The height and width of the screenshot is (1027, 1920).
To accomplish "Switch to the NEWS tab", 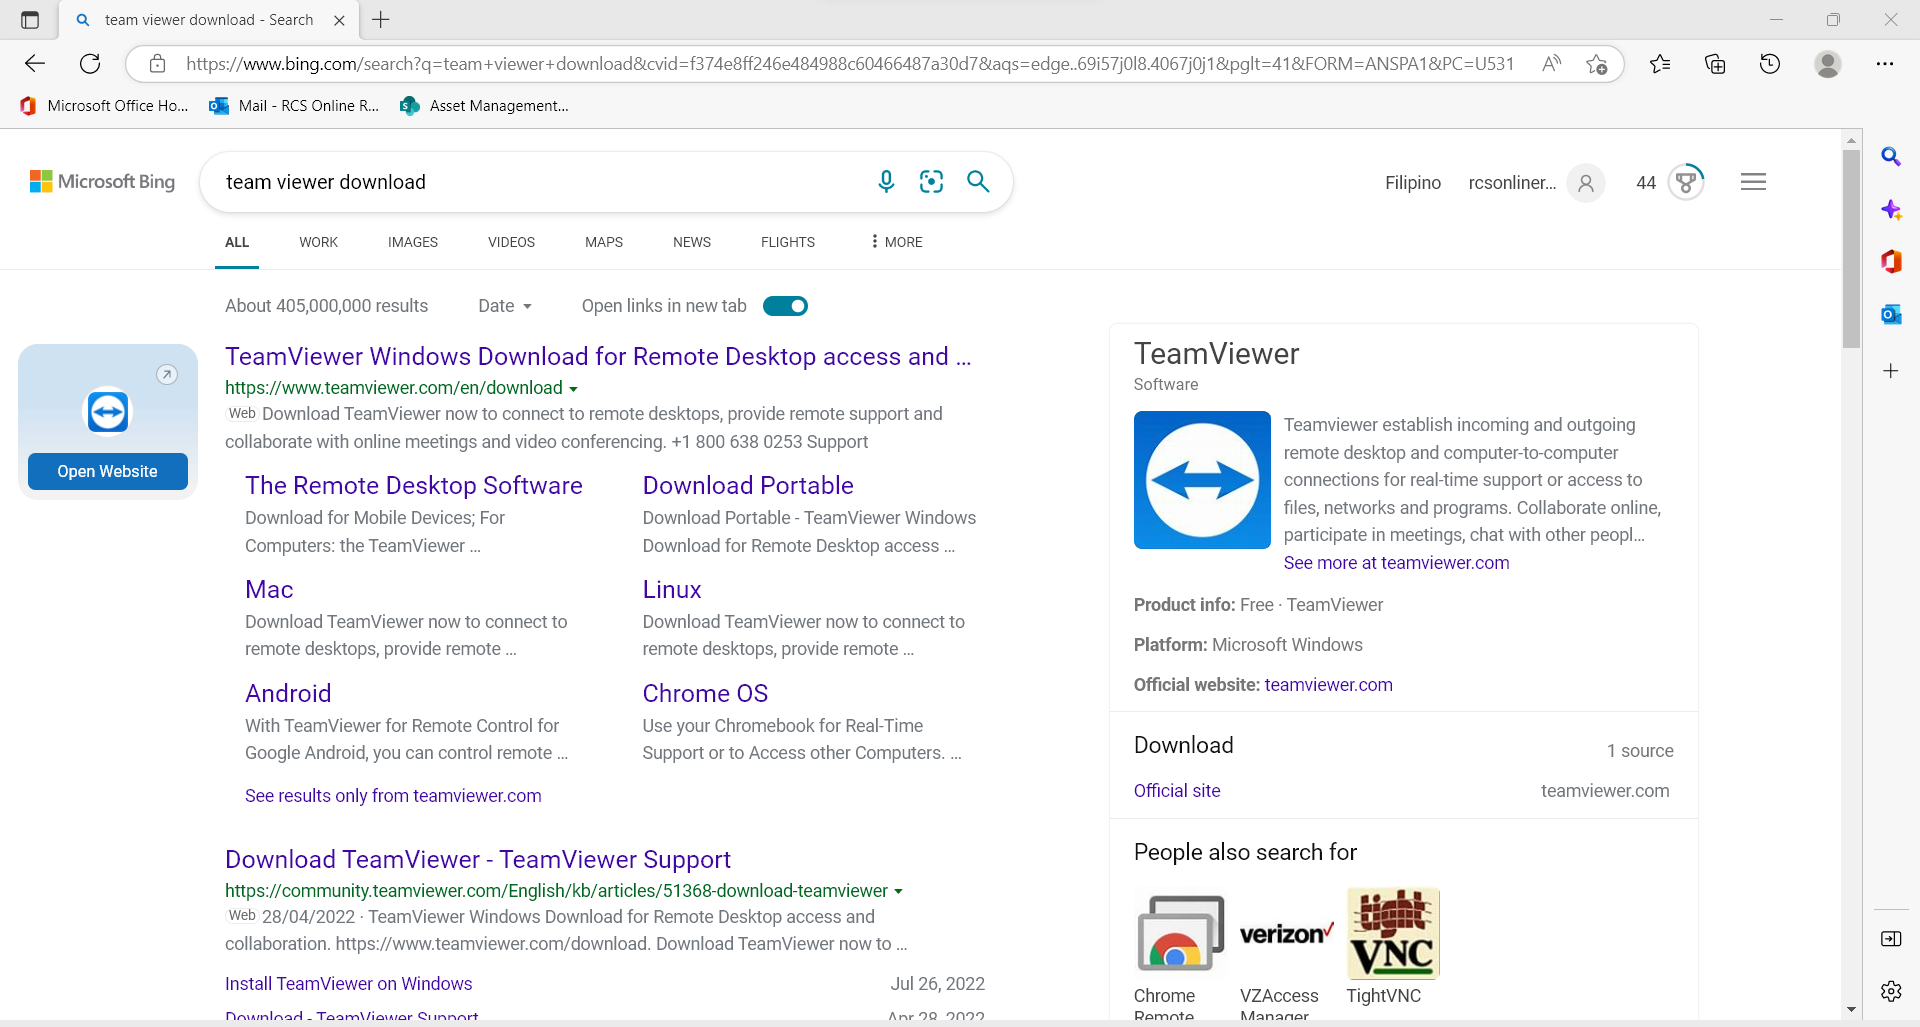I will 692,242.
